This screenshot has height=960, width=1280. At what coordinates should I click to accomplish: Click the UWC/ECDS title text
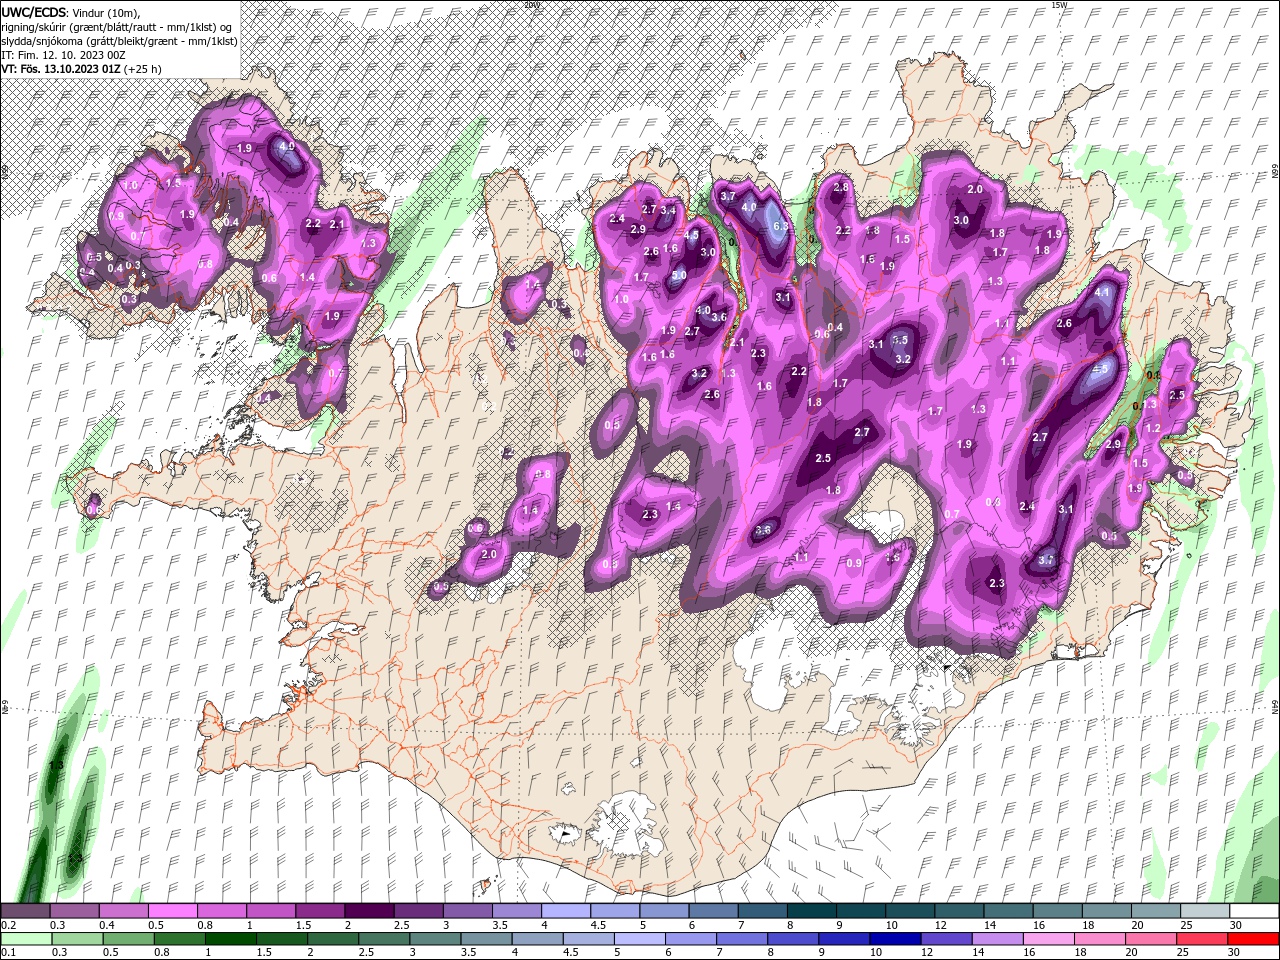(36, 12)
